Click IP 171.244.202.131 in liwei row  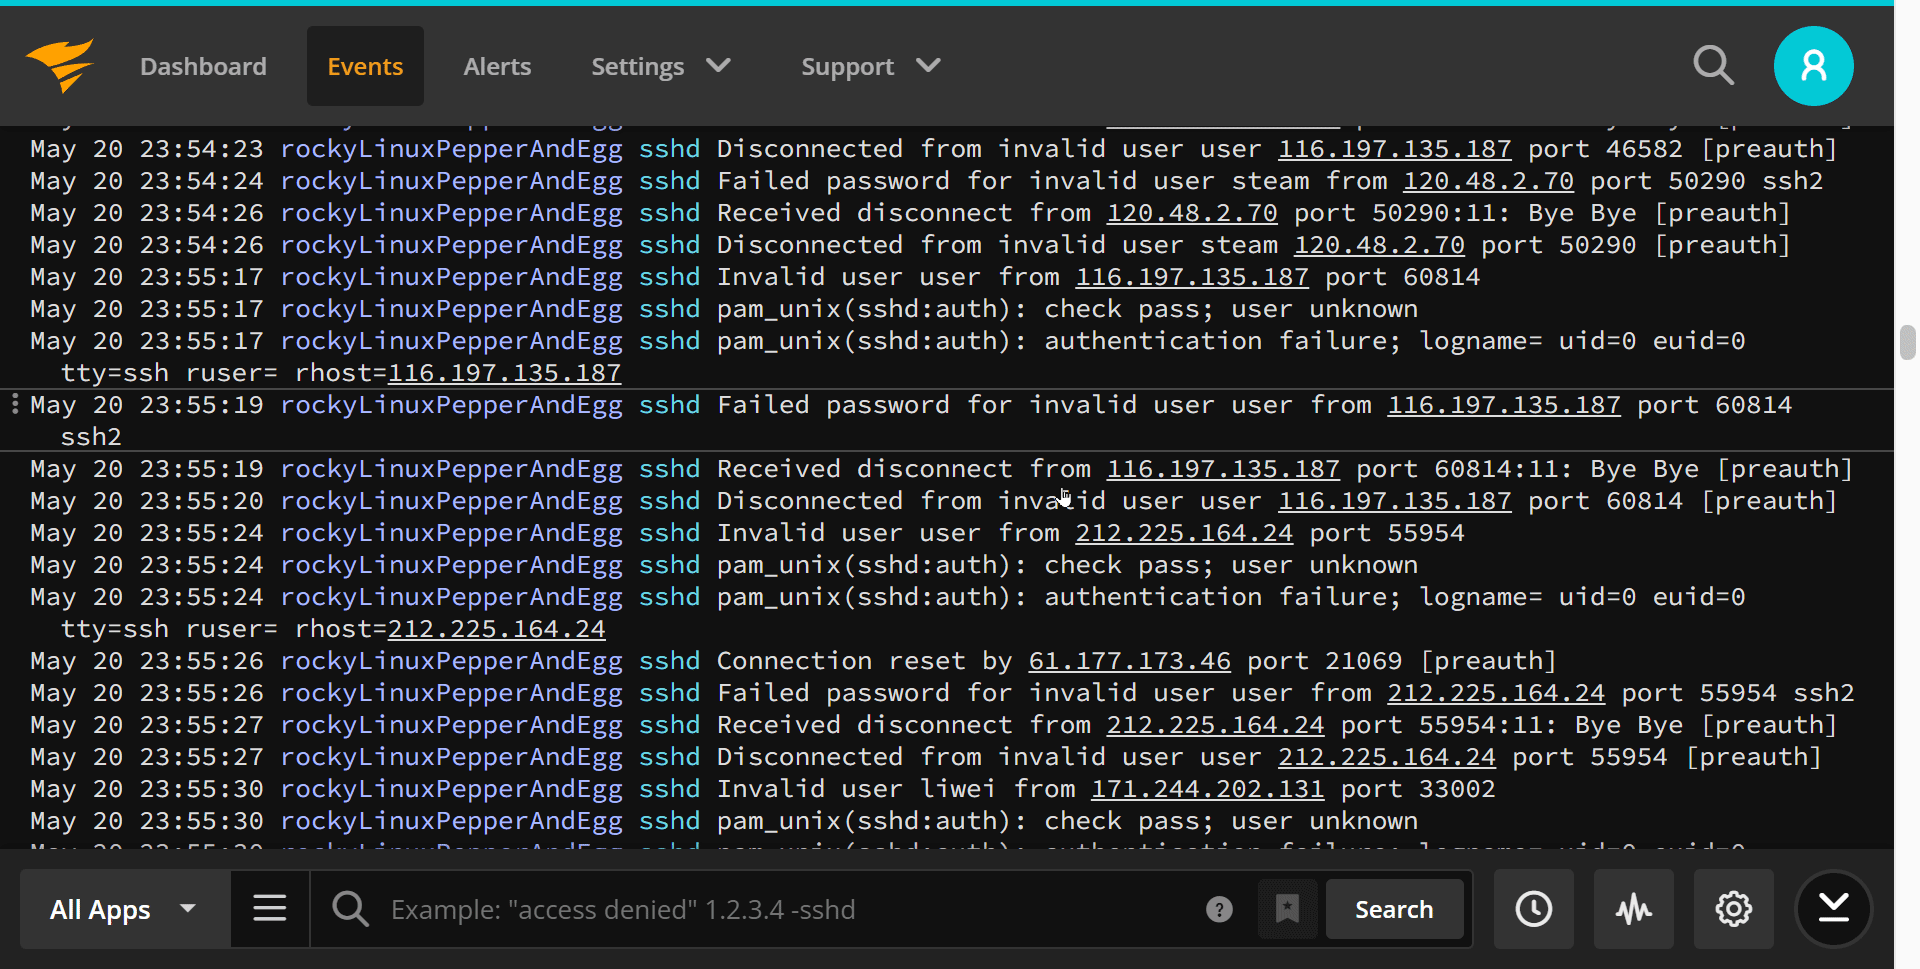(1207, 789)
